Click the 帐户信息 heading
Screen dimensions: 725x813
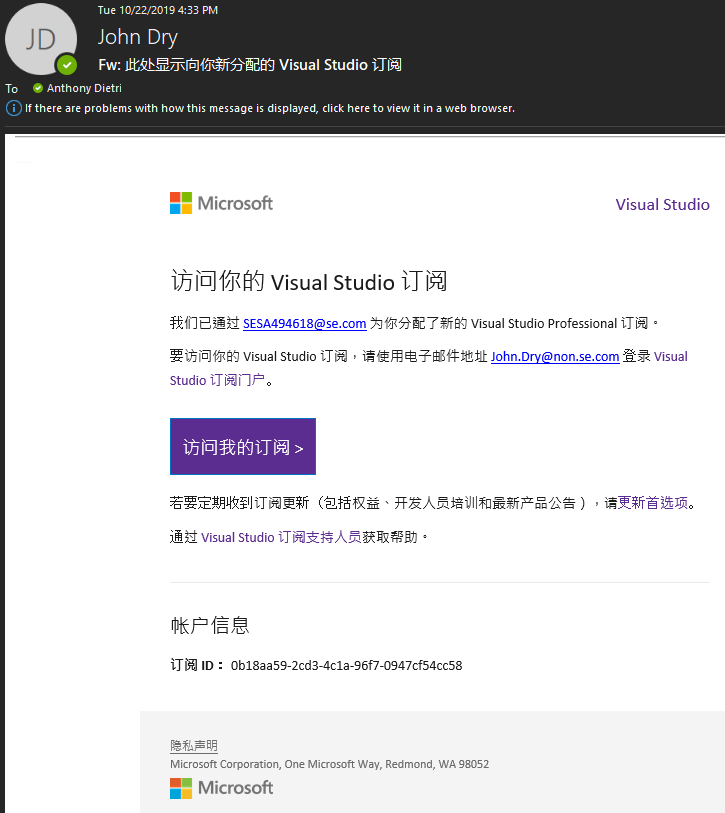[210, 625]
